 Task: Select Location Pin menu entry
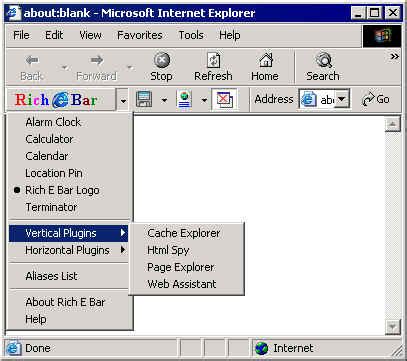tap(69, 173)
